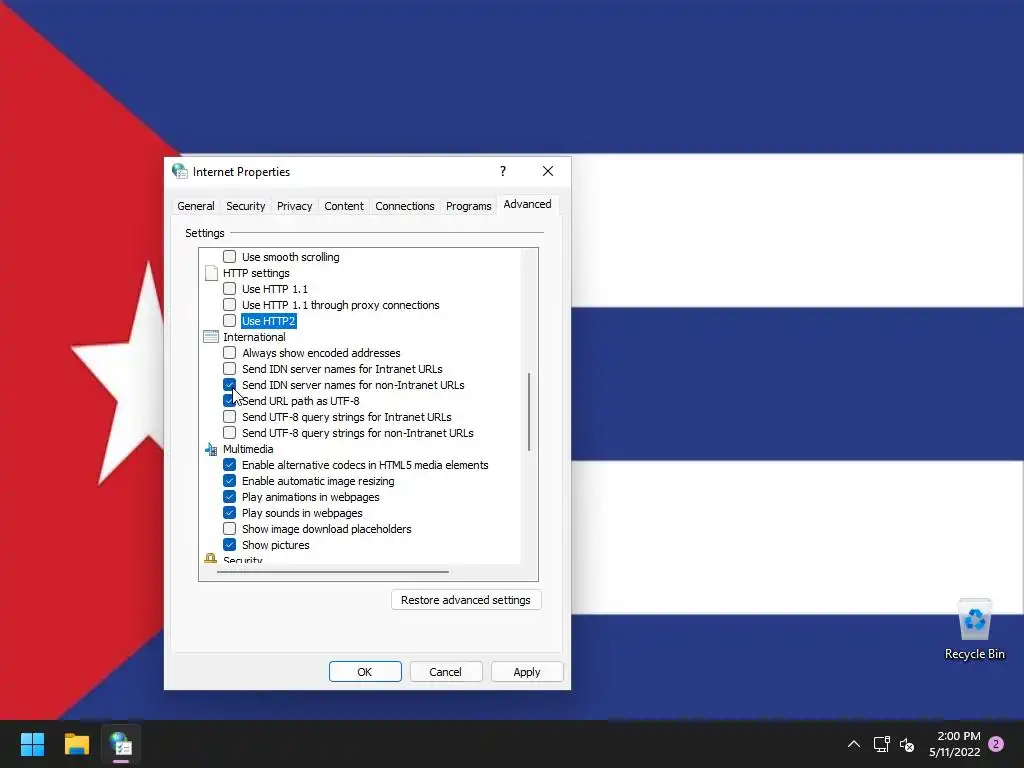Check Send UTF-8 query strings for non-Intranet URLs
Screen dimensions: 1024x768
point(229,432)
